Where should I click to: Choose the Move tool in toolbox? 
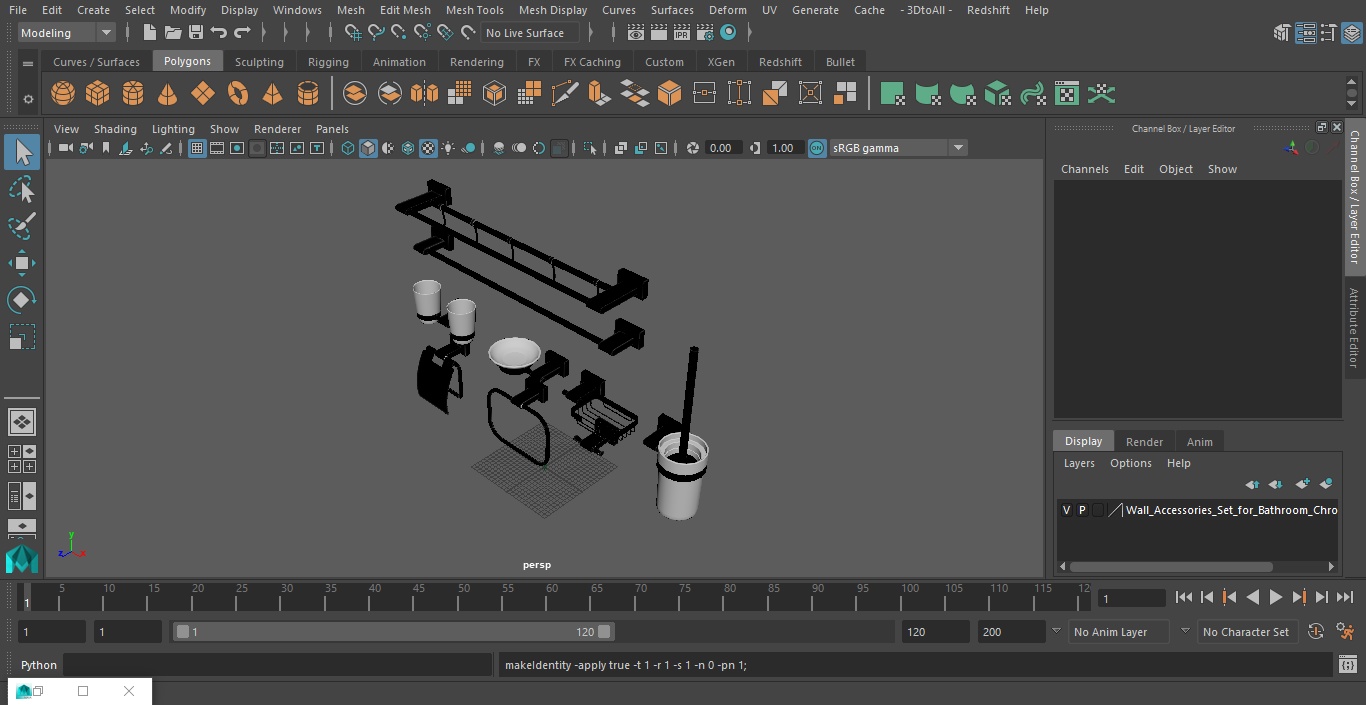point(22,263)
